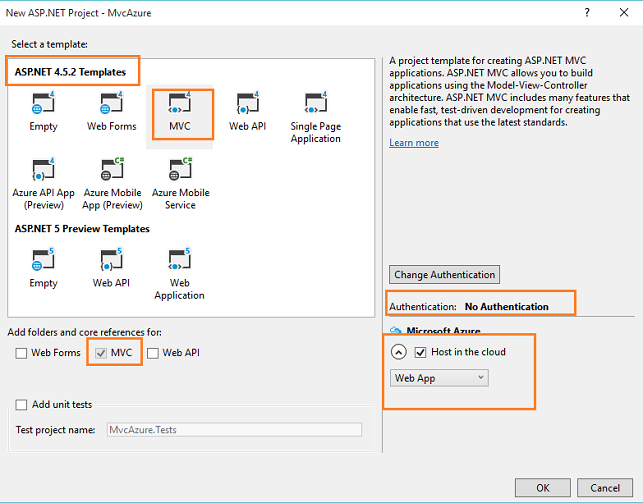Click the 'Select a template:' label
Viewport: 643px width, 503px height.
click(49, 44)
